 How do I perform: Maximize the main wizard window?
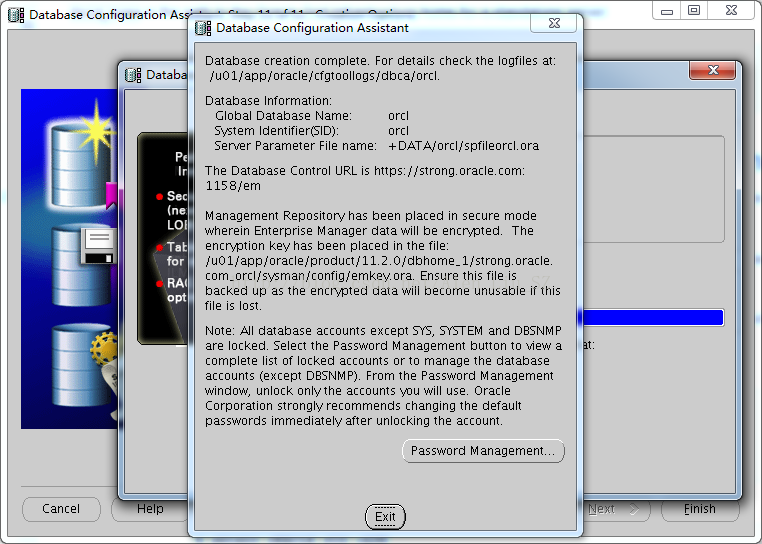click(x=694, y=11)
